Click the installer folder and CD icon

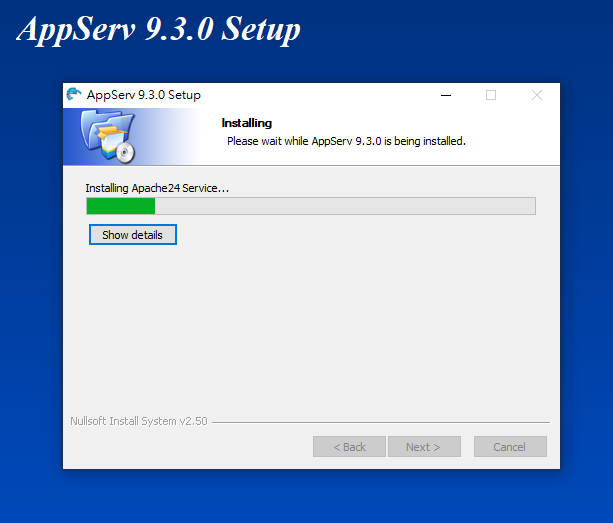[108, 136]
